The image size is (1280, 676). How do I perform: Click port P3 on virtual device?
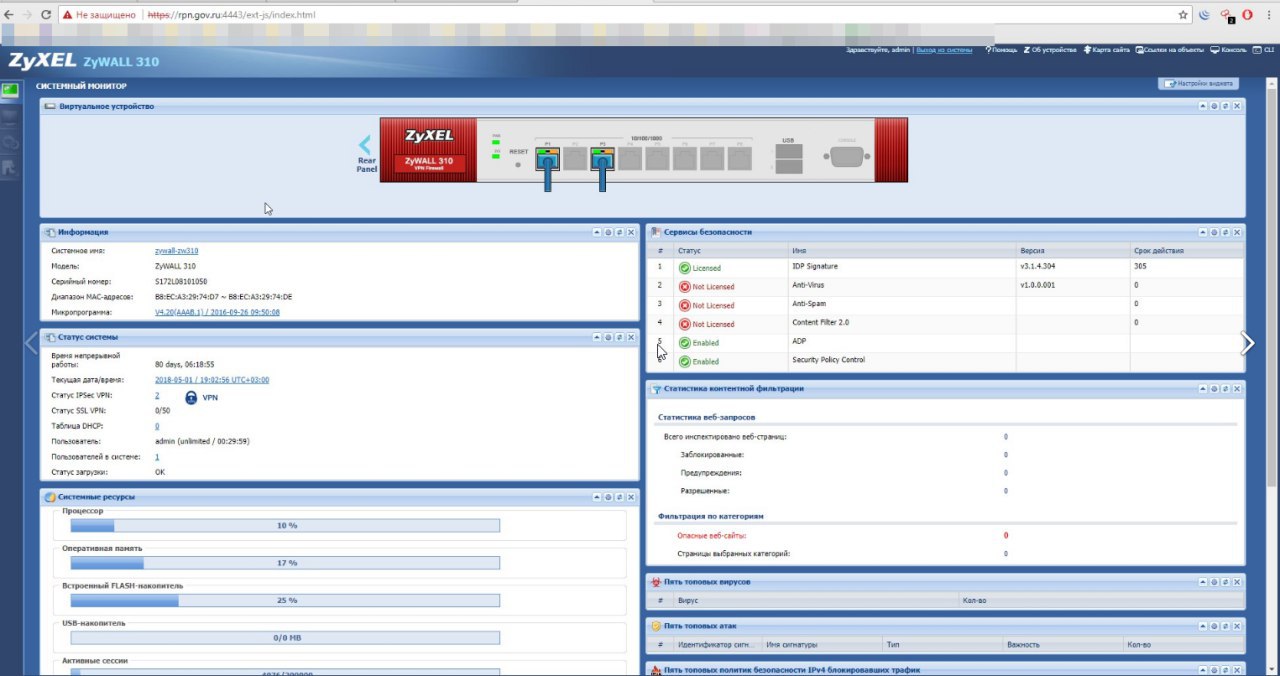click(602, 158)
